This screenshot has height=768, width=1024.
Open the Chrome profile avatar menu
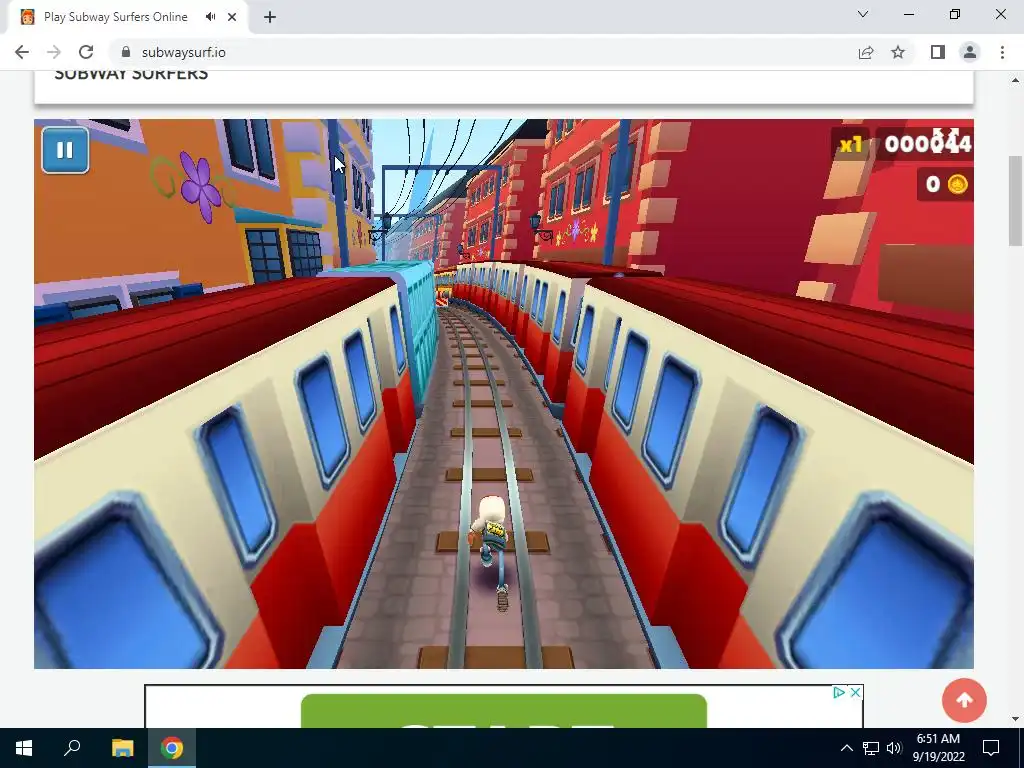(970, 52)
